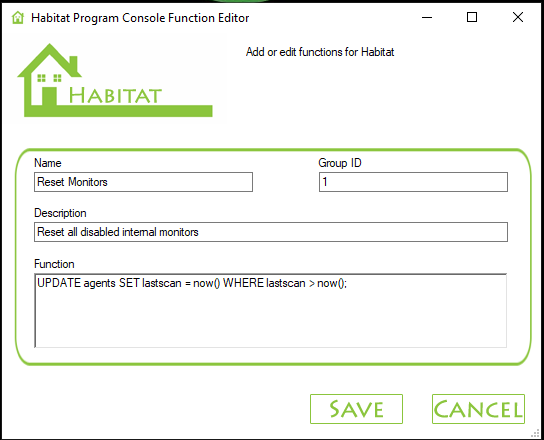
Task: Minimize the Function Editor window
Action: click(427, 17)
